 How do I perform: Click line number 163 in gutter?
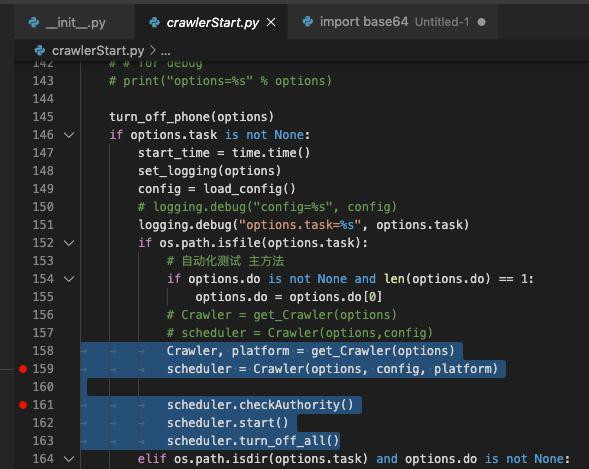tap(43, 441)
